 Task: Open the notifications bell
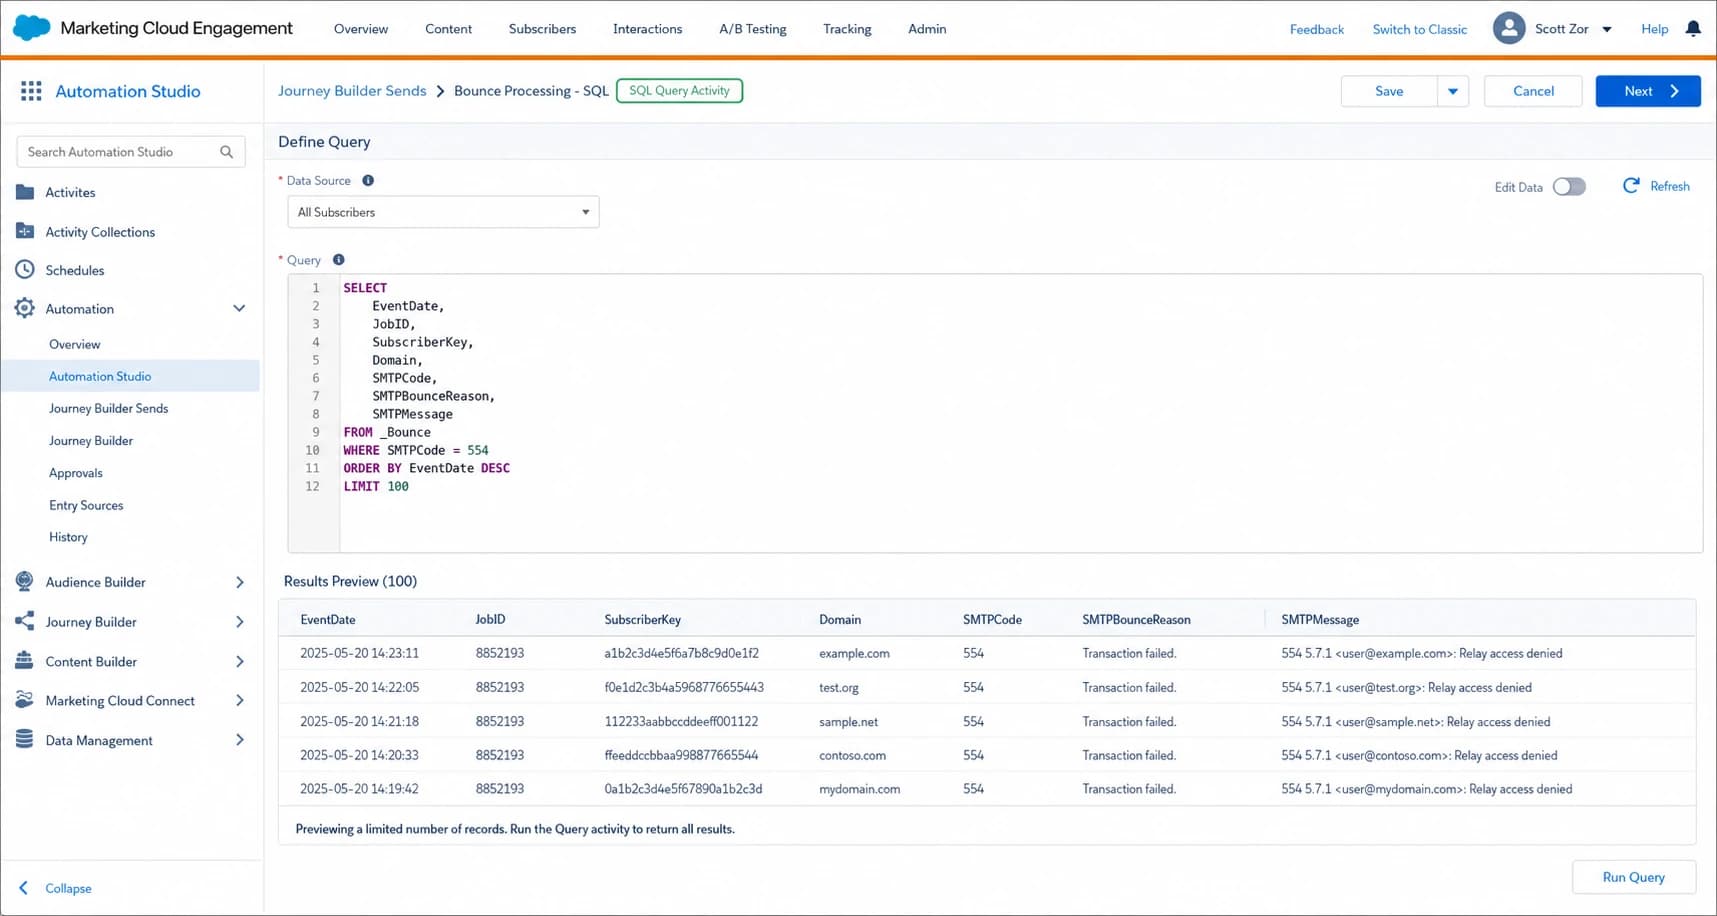pos(1693,29)
